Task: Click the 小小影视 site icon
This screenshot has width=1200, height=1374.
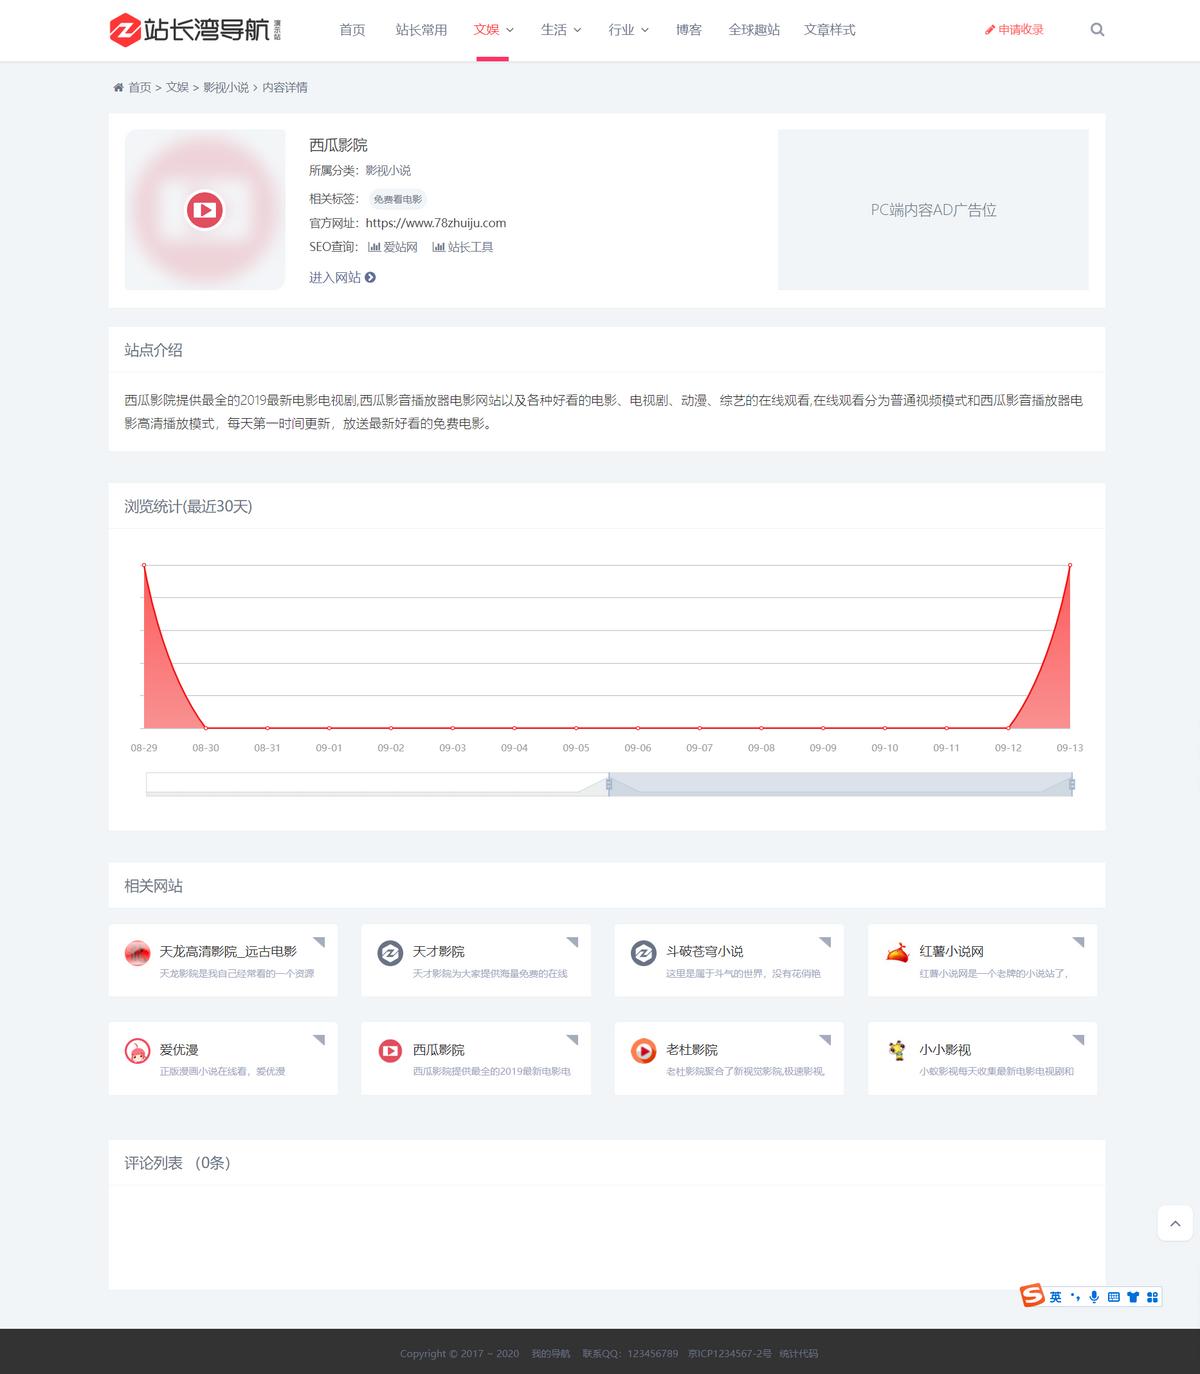Action: [897, 1051]
